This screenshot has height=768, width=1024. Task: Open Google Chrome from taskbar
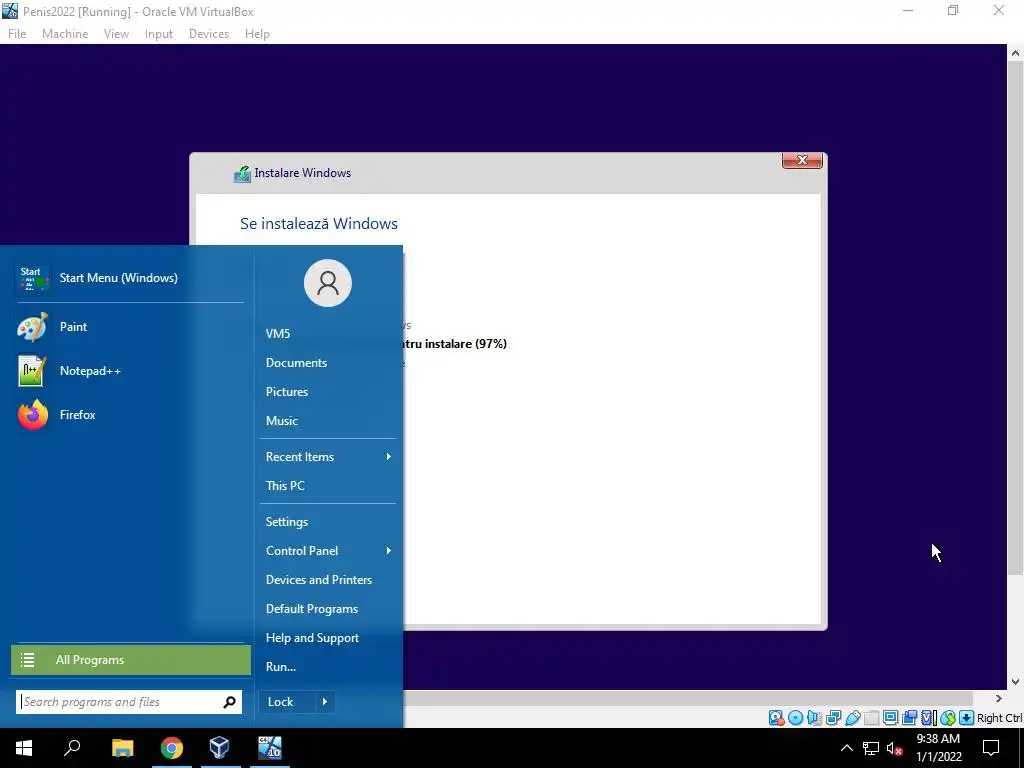172,748
